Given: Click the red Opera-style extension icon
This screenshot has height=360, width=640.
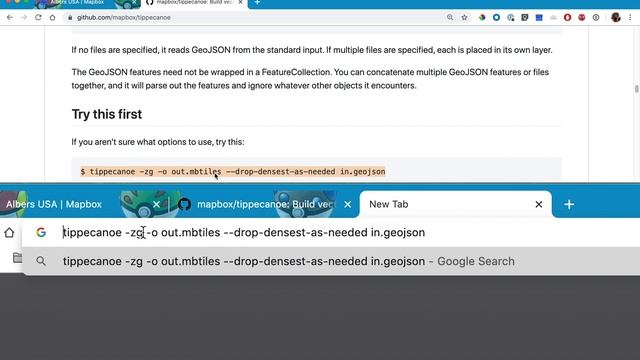Looking at the screenshot, I should (567, 17).
